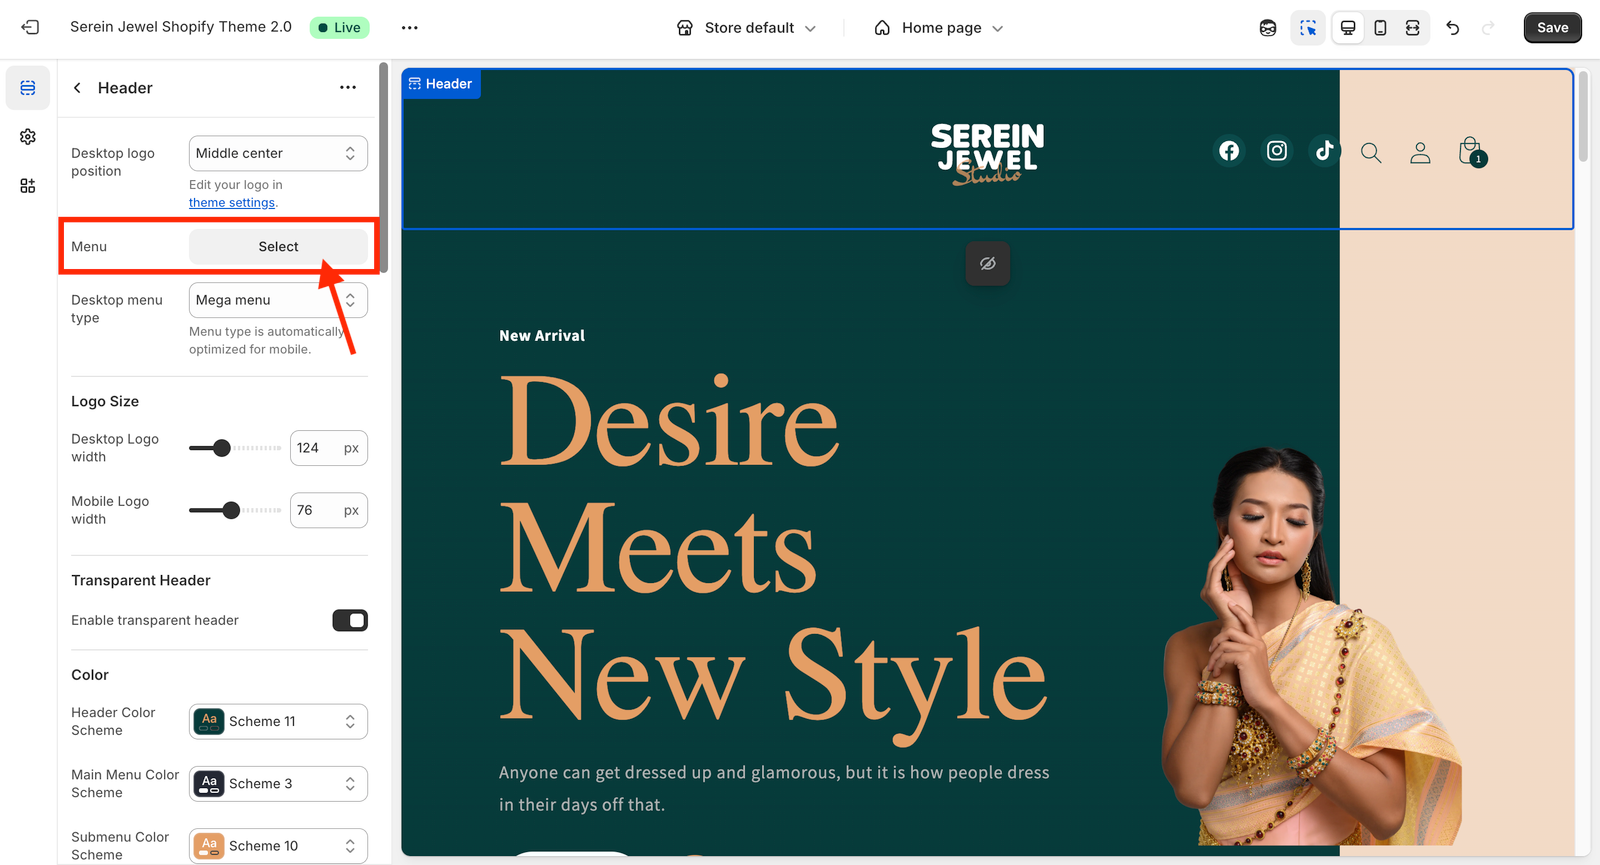Adjust the Desktop Logo width slider
This screenshot has height=865, width=1600.
222,448
